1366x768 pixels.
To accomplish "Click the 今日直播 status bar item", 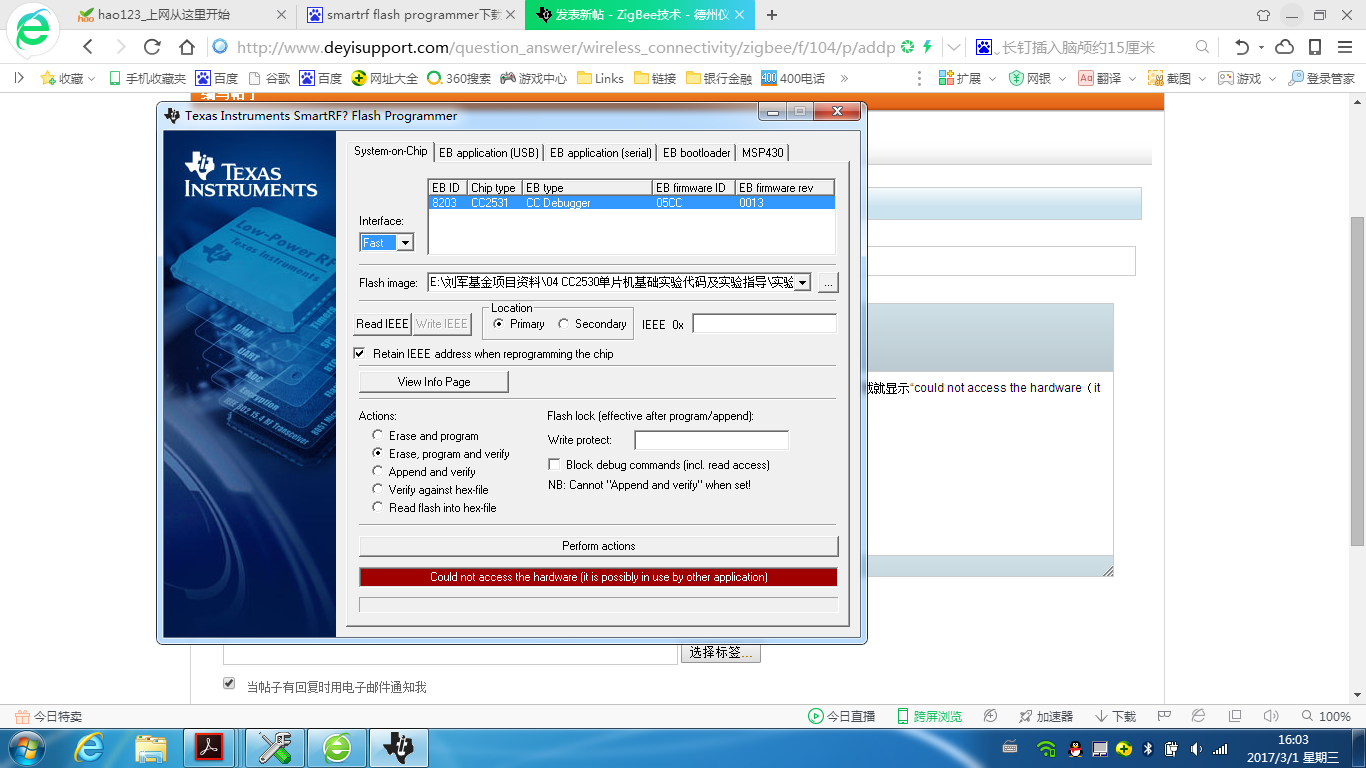I will click(x=841, y=716).
